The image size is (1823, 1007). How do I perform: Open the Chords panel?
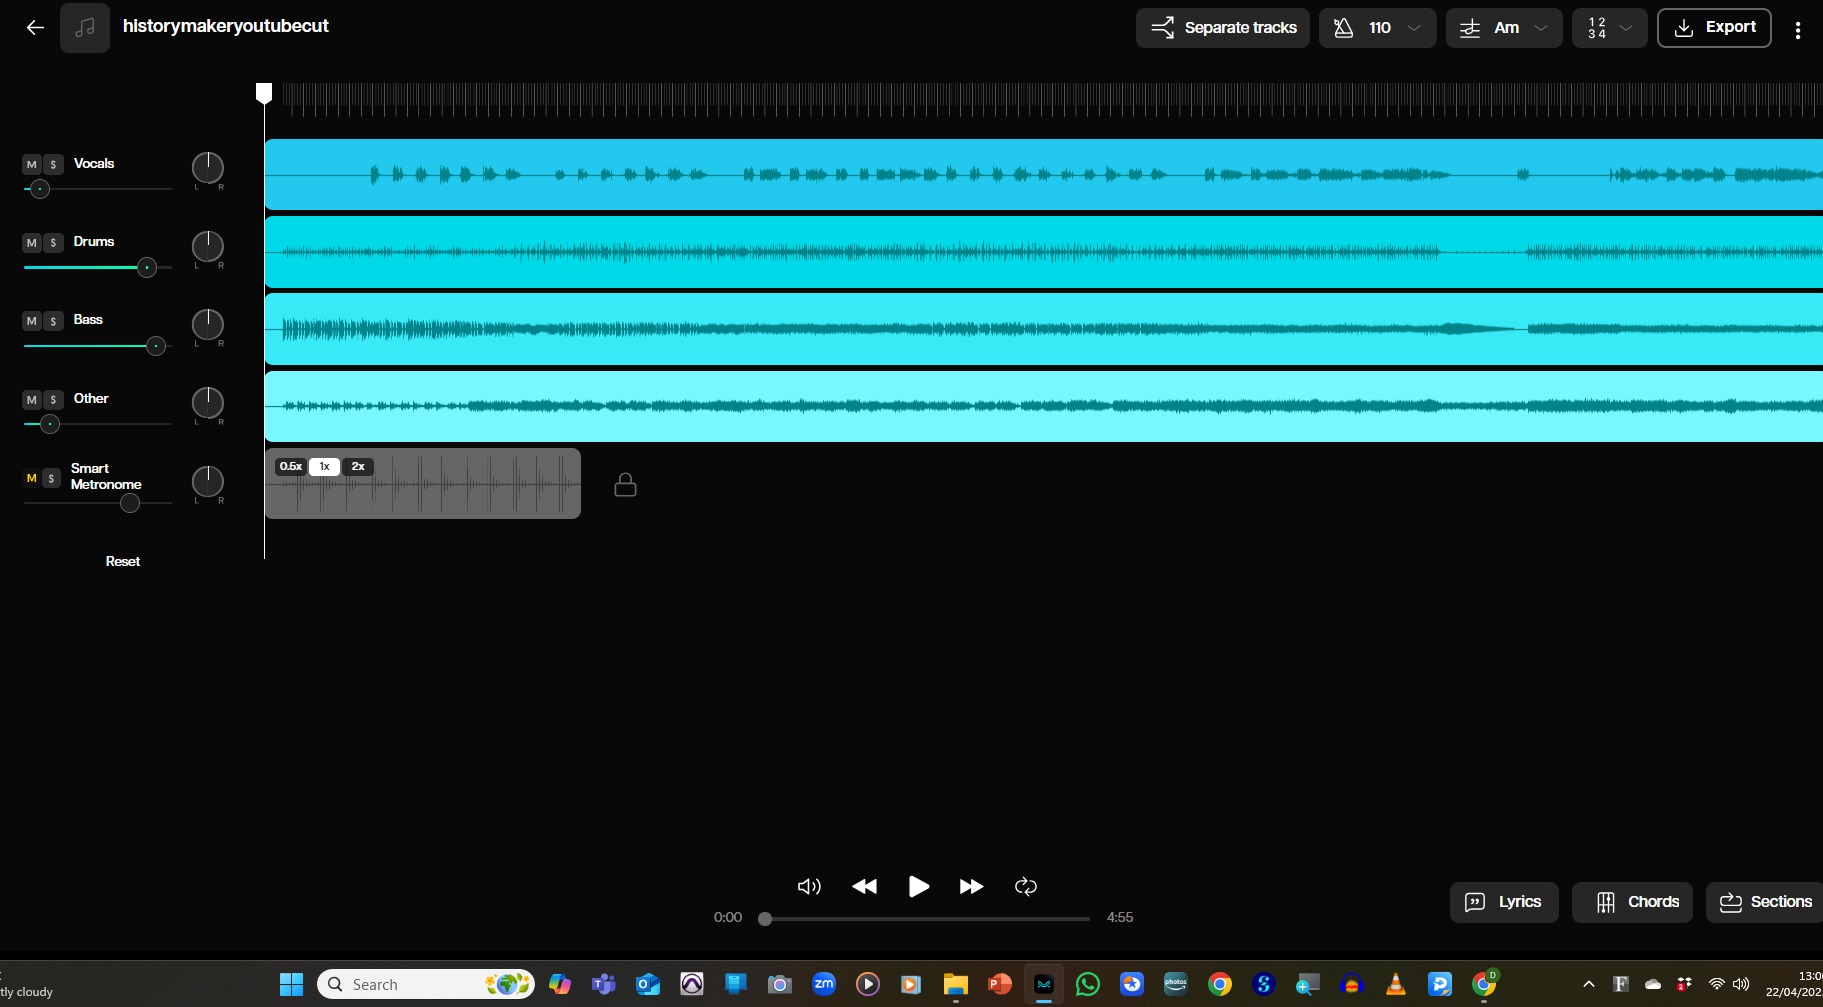tap(1632, 902)
